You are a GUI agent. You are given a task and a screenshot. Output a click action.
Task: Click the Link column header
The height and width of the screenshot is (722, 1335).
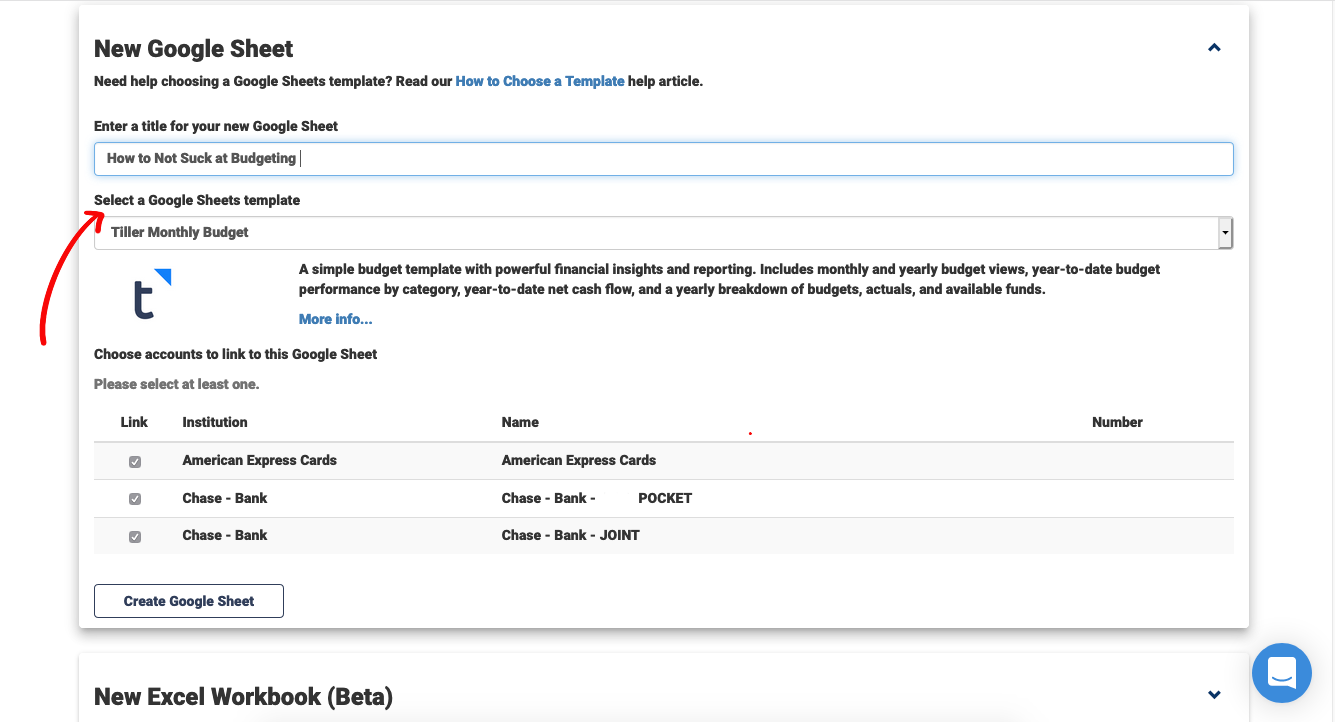point(134,422)
